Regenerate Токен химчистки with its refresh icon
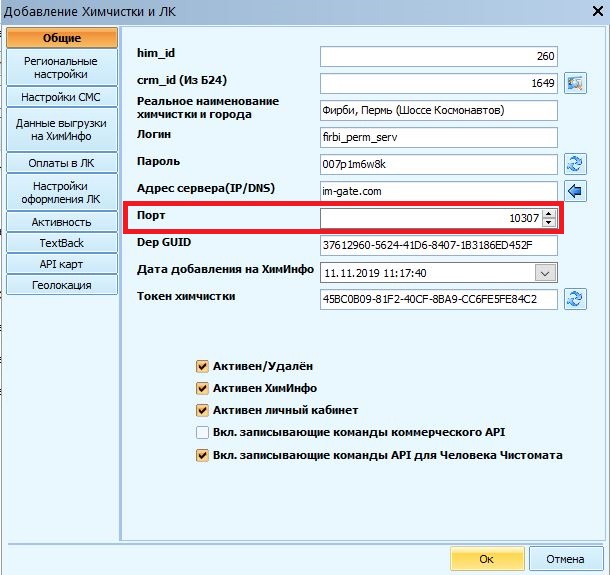The height and width of the screenshot is (575, 610). pyautogui.click(x=575, y=299)
